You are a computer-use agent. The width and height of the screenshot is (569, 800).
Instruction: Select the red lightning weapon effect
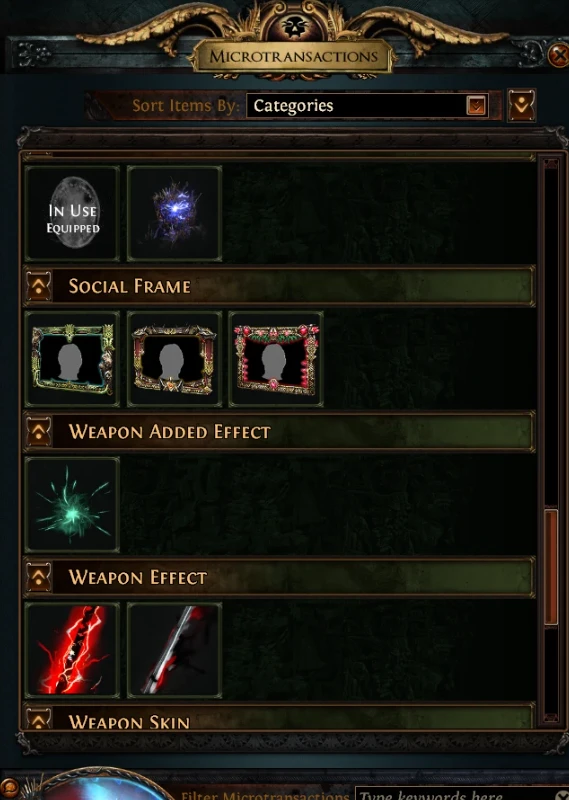(72, 650)
